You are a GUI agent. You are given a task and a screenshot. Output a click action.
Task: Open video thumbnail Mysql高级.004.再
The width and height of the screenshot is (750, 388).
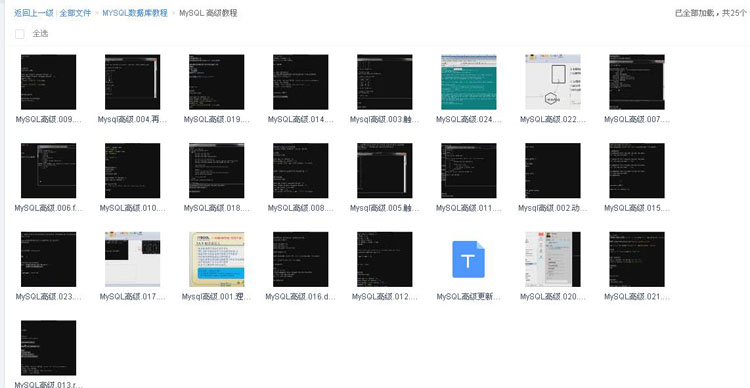(132, 82)
